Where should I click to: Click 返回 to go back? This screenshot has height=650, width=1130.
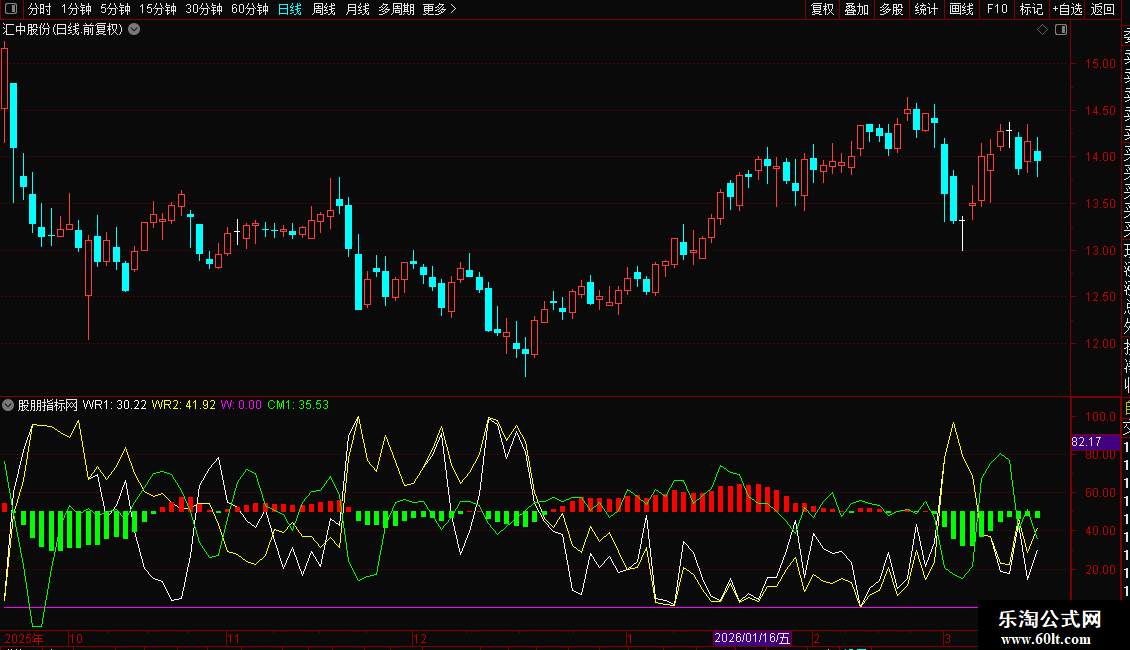pos(1103,9)
